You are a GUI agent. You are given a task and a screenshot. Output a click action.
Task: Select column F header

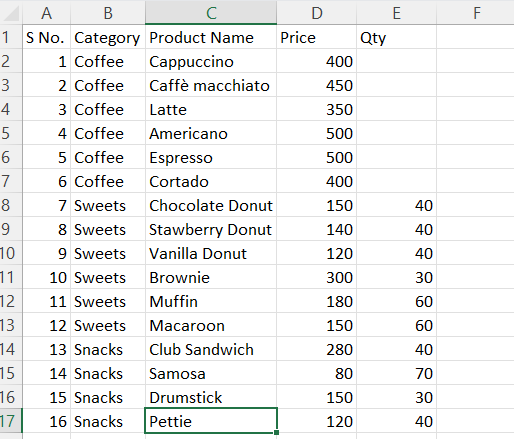coord(475,13)
